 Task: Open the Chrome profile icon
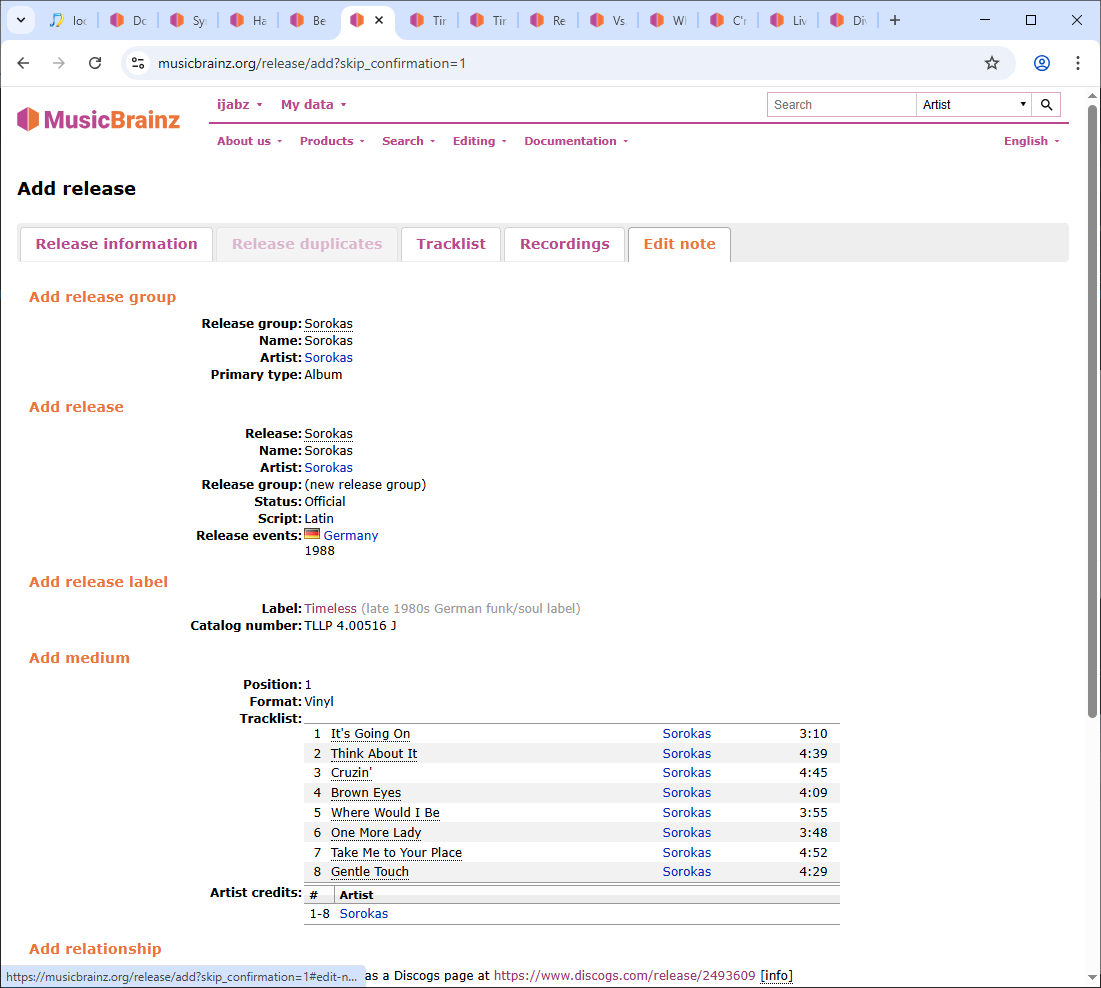pos(1041,63)
